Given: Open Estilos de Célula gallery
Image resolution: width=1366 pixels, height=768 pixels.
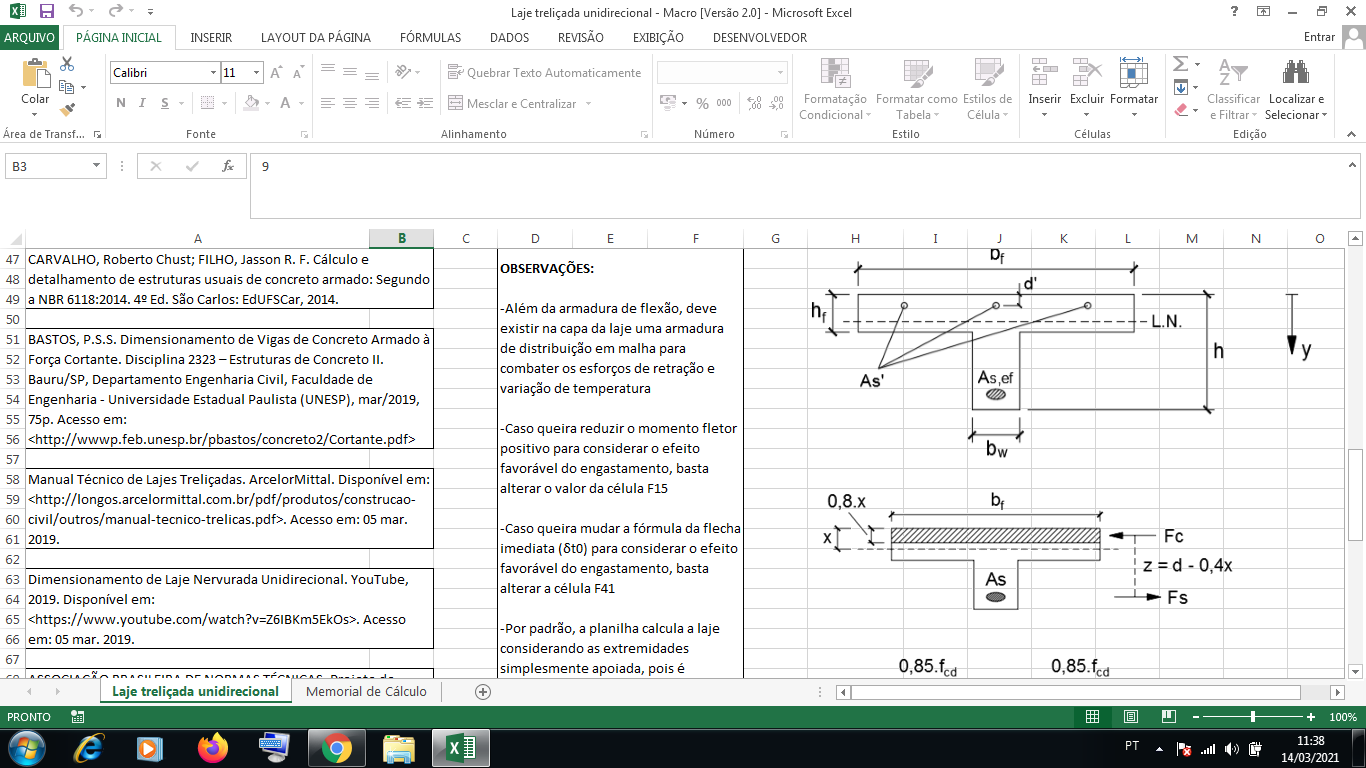Looking at the screenshot, I should click(987, 88).
